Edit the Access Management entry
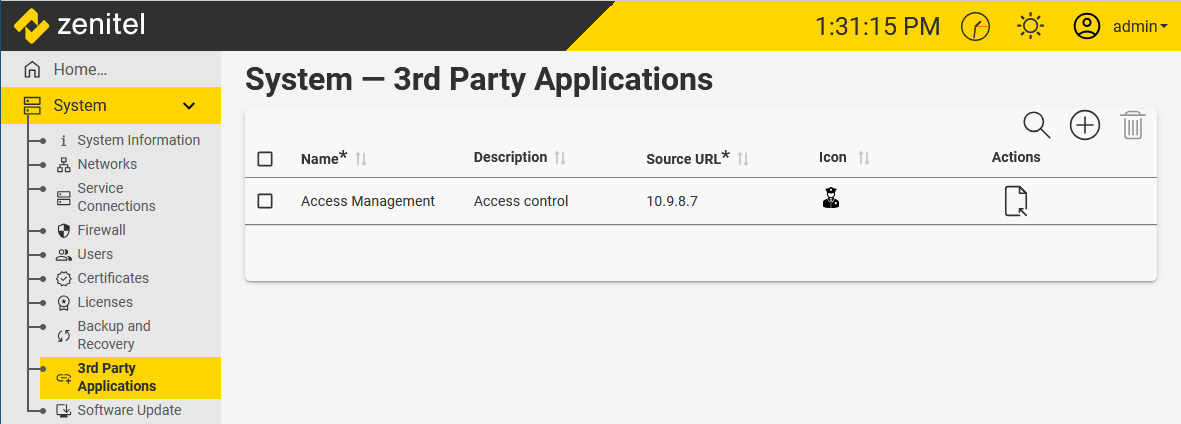1181x424 pixels. coord(1016,201)
